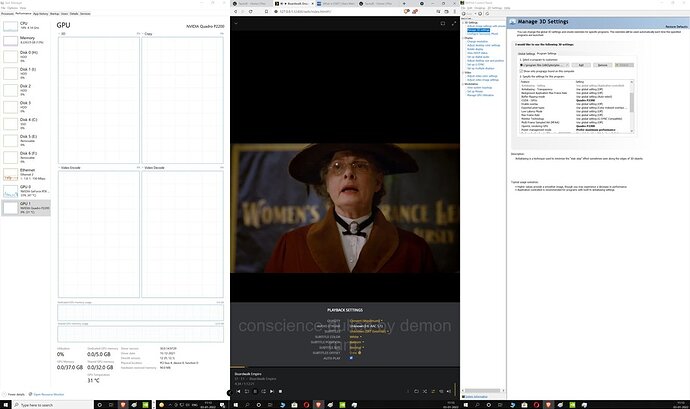
Task: Collapse the Display tree node
Action: pos(463,38)
